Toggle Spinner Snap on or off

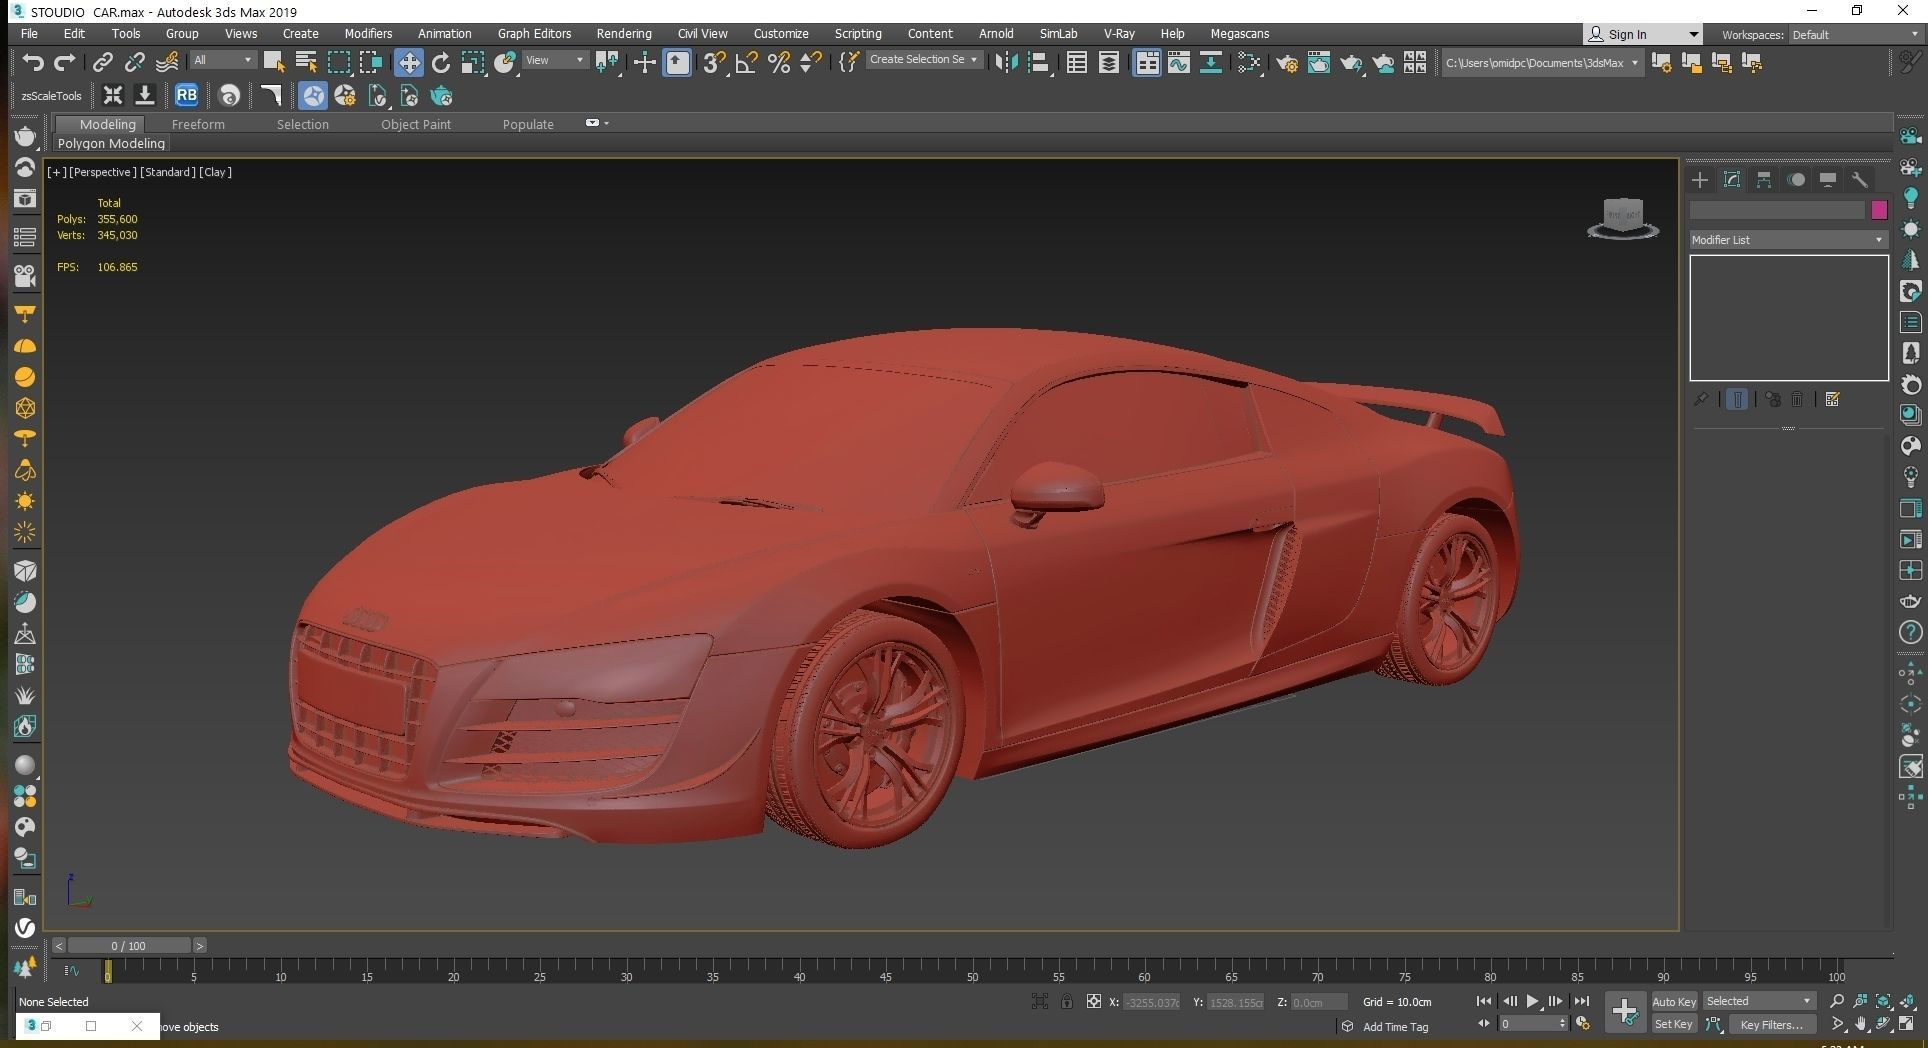pyautogui.click(x=811, y=63)
